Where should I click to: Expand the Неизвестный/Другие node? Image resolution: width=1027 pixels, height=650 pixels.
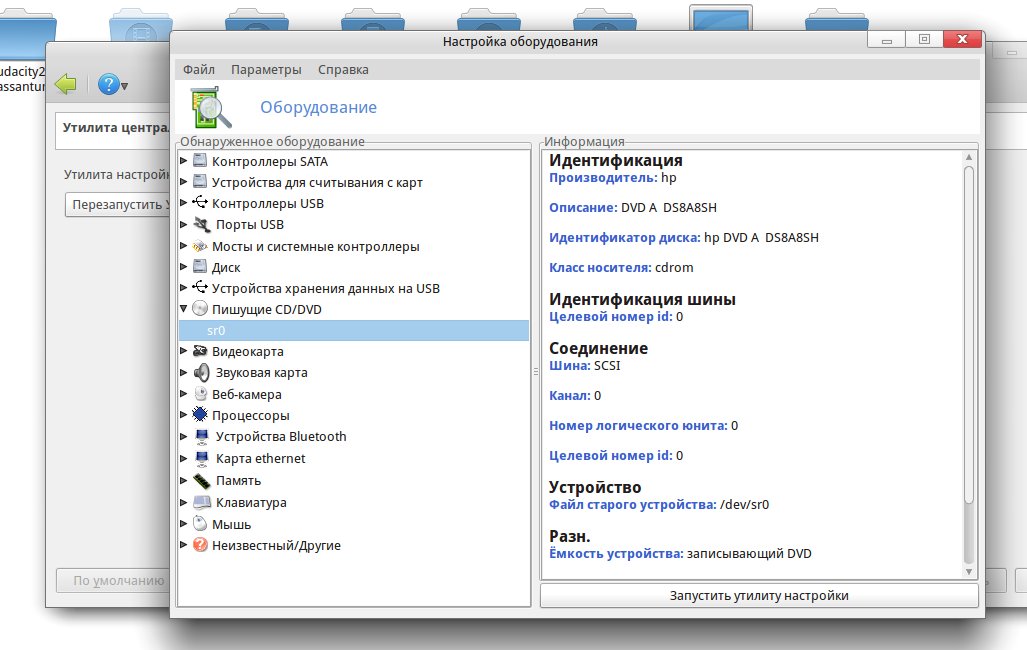[x=183, y=545]
